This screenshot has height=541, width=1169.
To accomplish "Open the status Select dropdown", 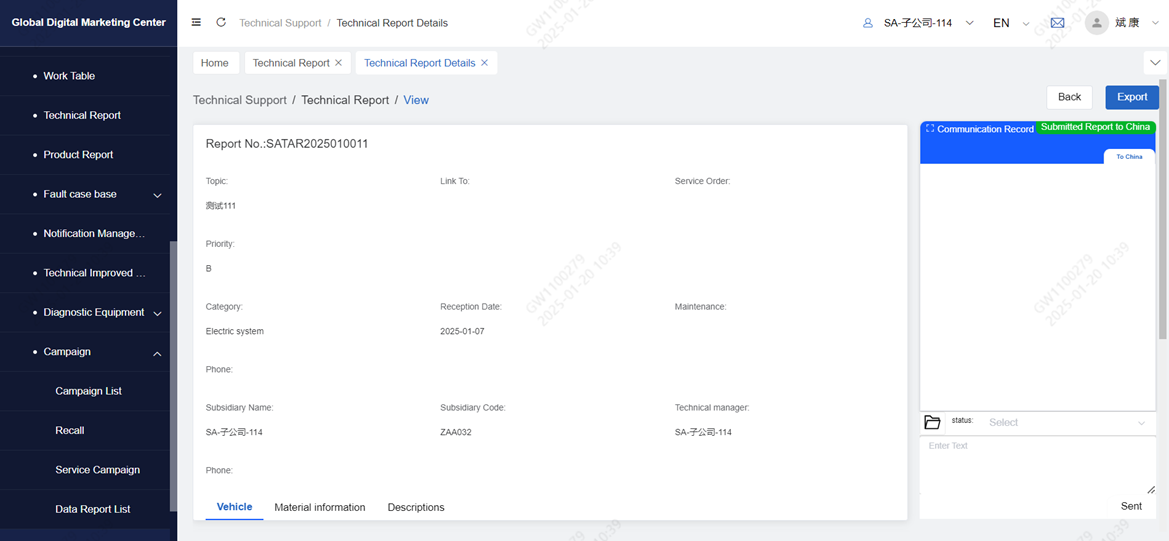I will [x=1066, y=423].
